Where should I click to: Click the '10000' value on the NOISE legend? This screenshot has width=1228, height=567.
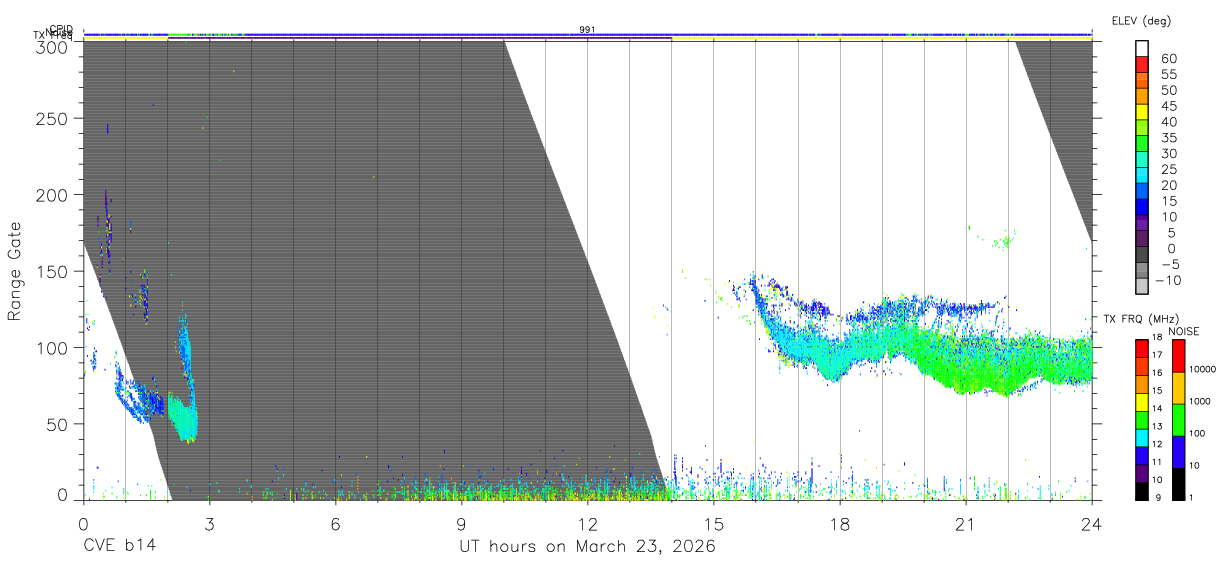point(1202,369)
